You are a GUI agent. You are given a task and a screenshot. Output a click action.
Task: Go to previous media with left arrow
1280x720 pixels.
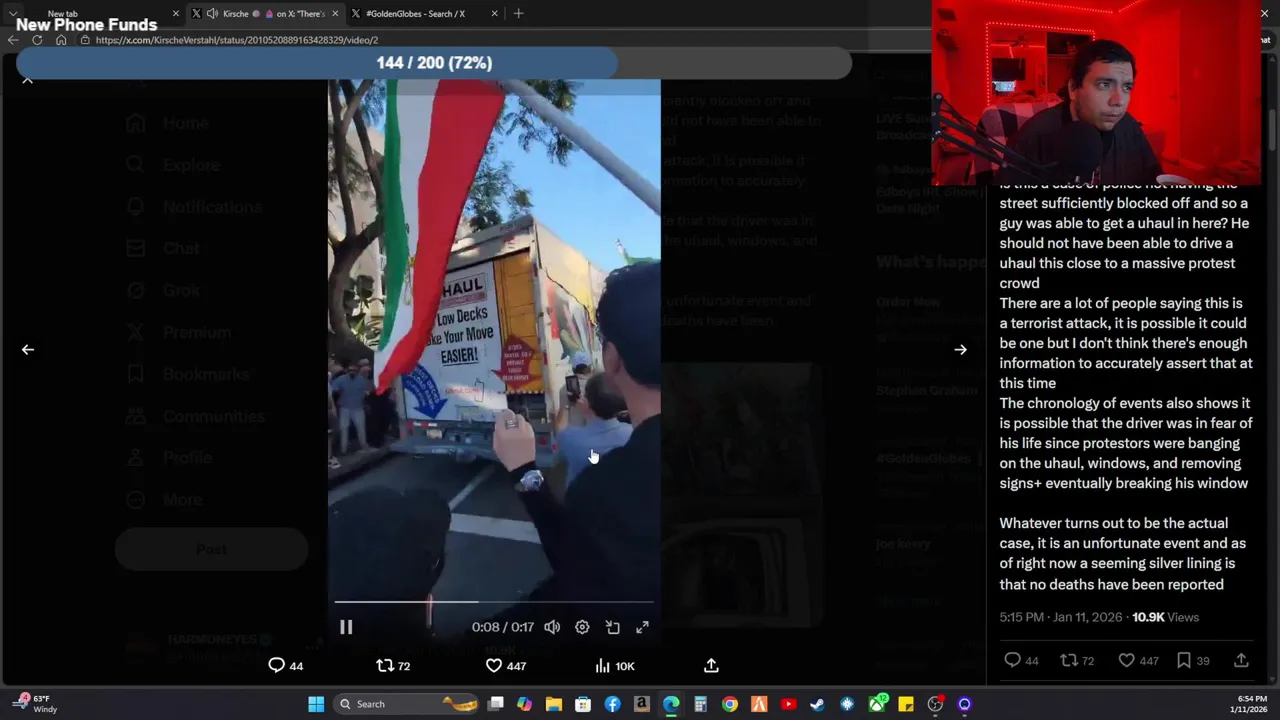click(x=28, y=349)
